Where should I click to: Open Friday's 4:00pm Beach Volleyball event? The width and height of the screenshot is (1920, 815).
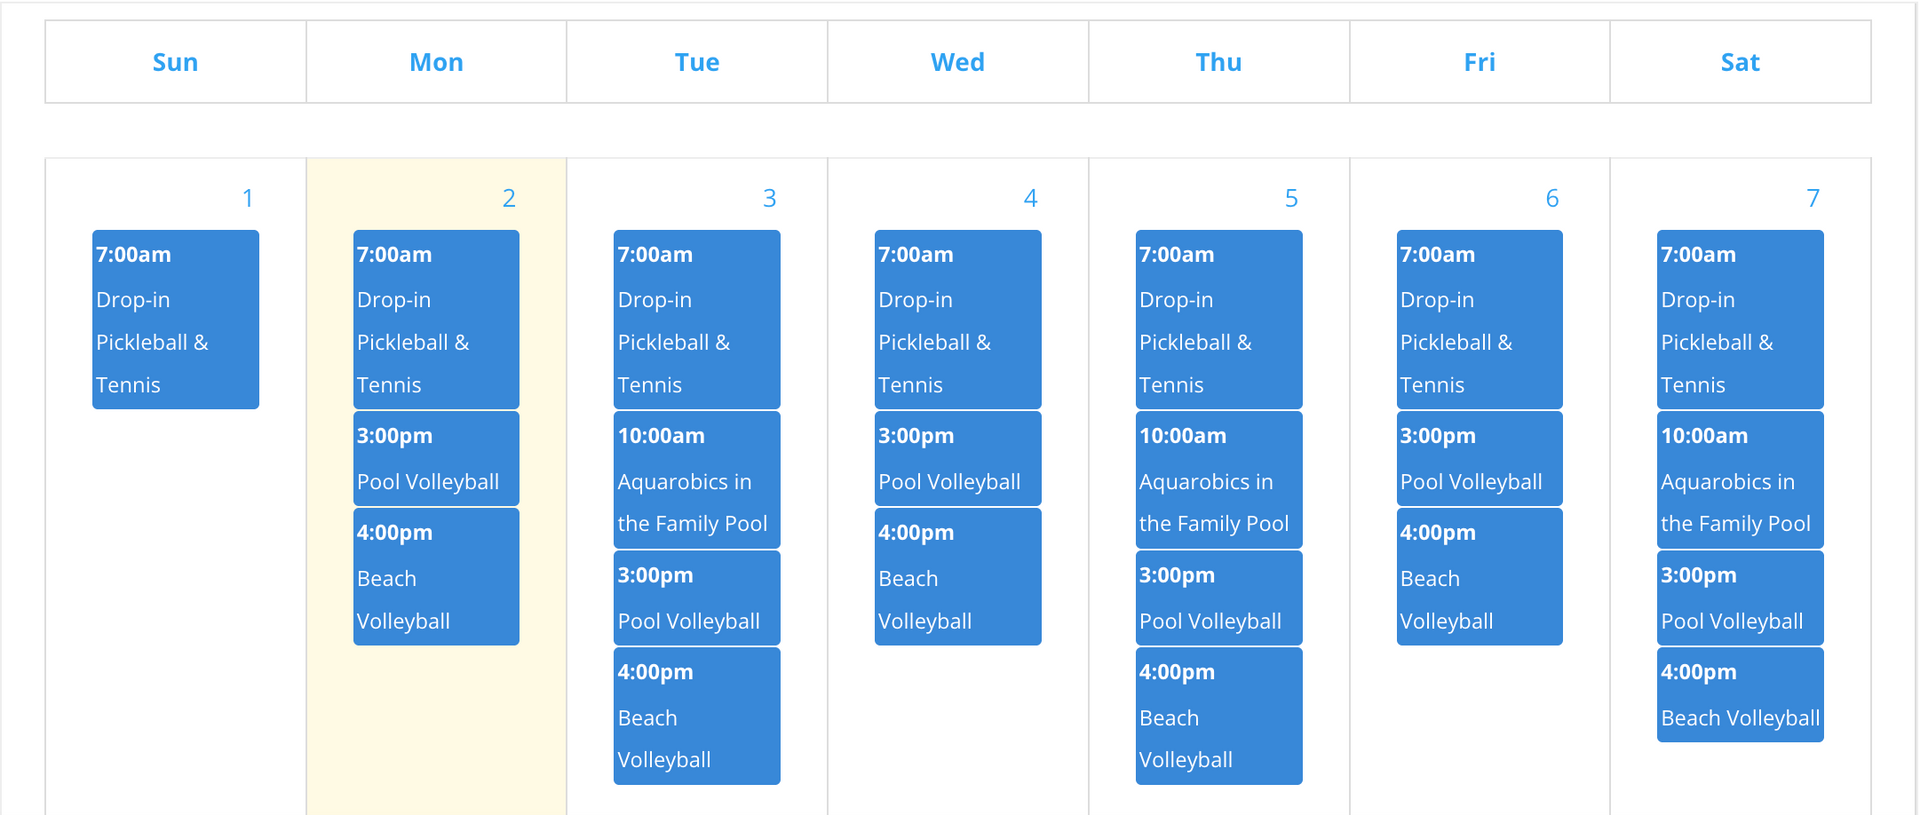point(1479,577)
